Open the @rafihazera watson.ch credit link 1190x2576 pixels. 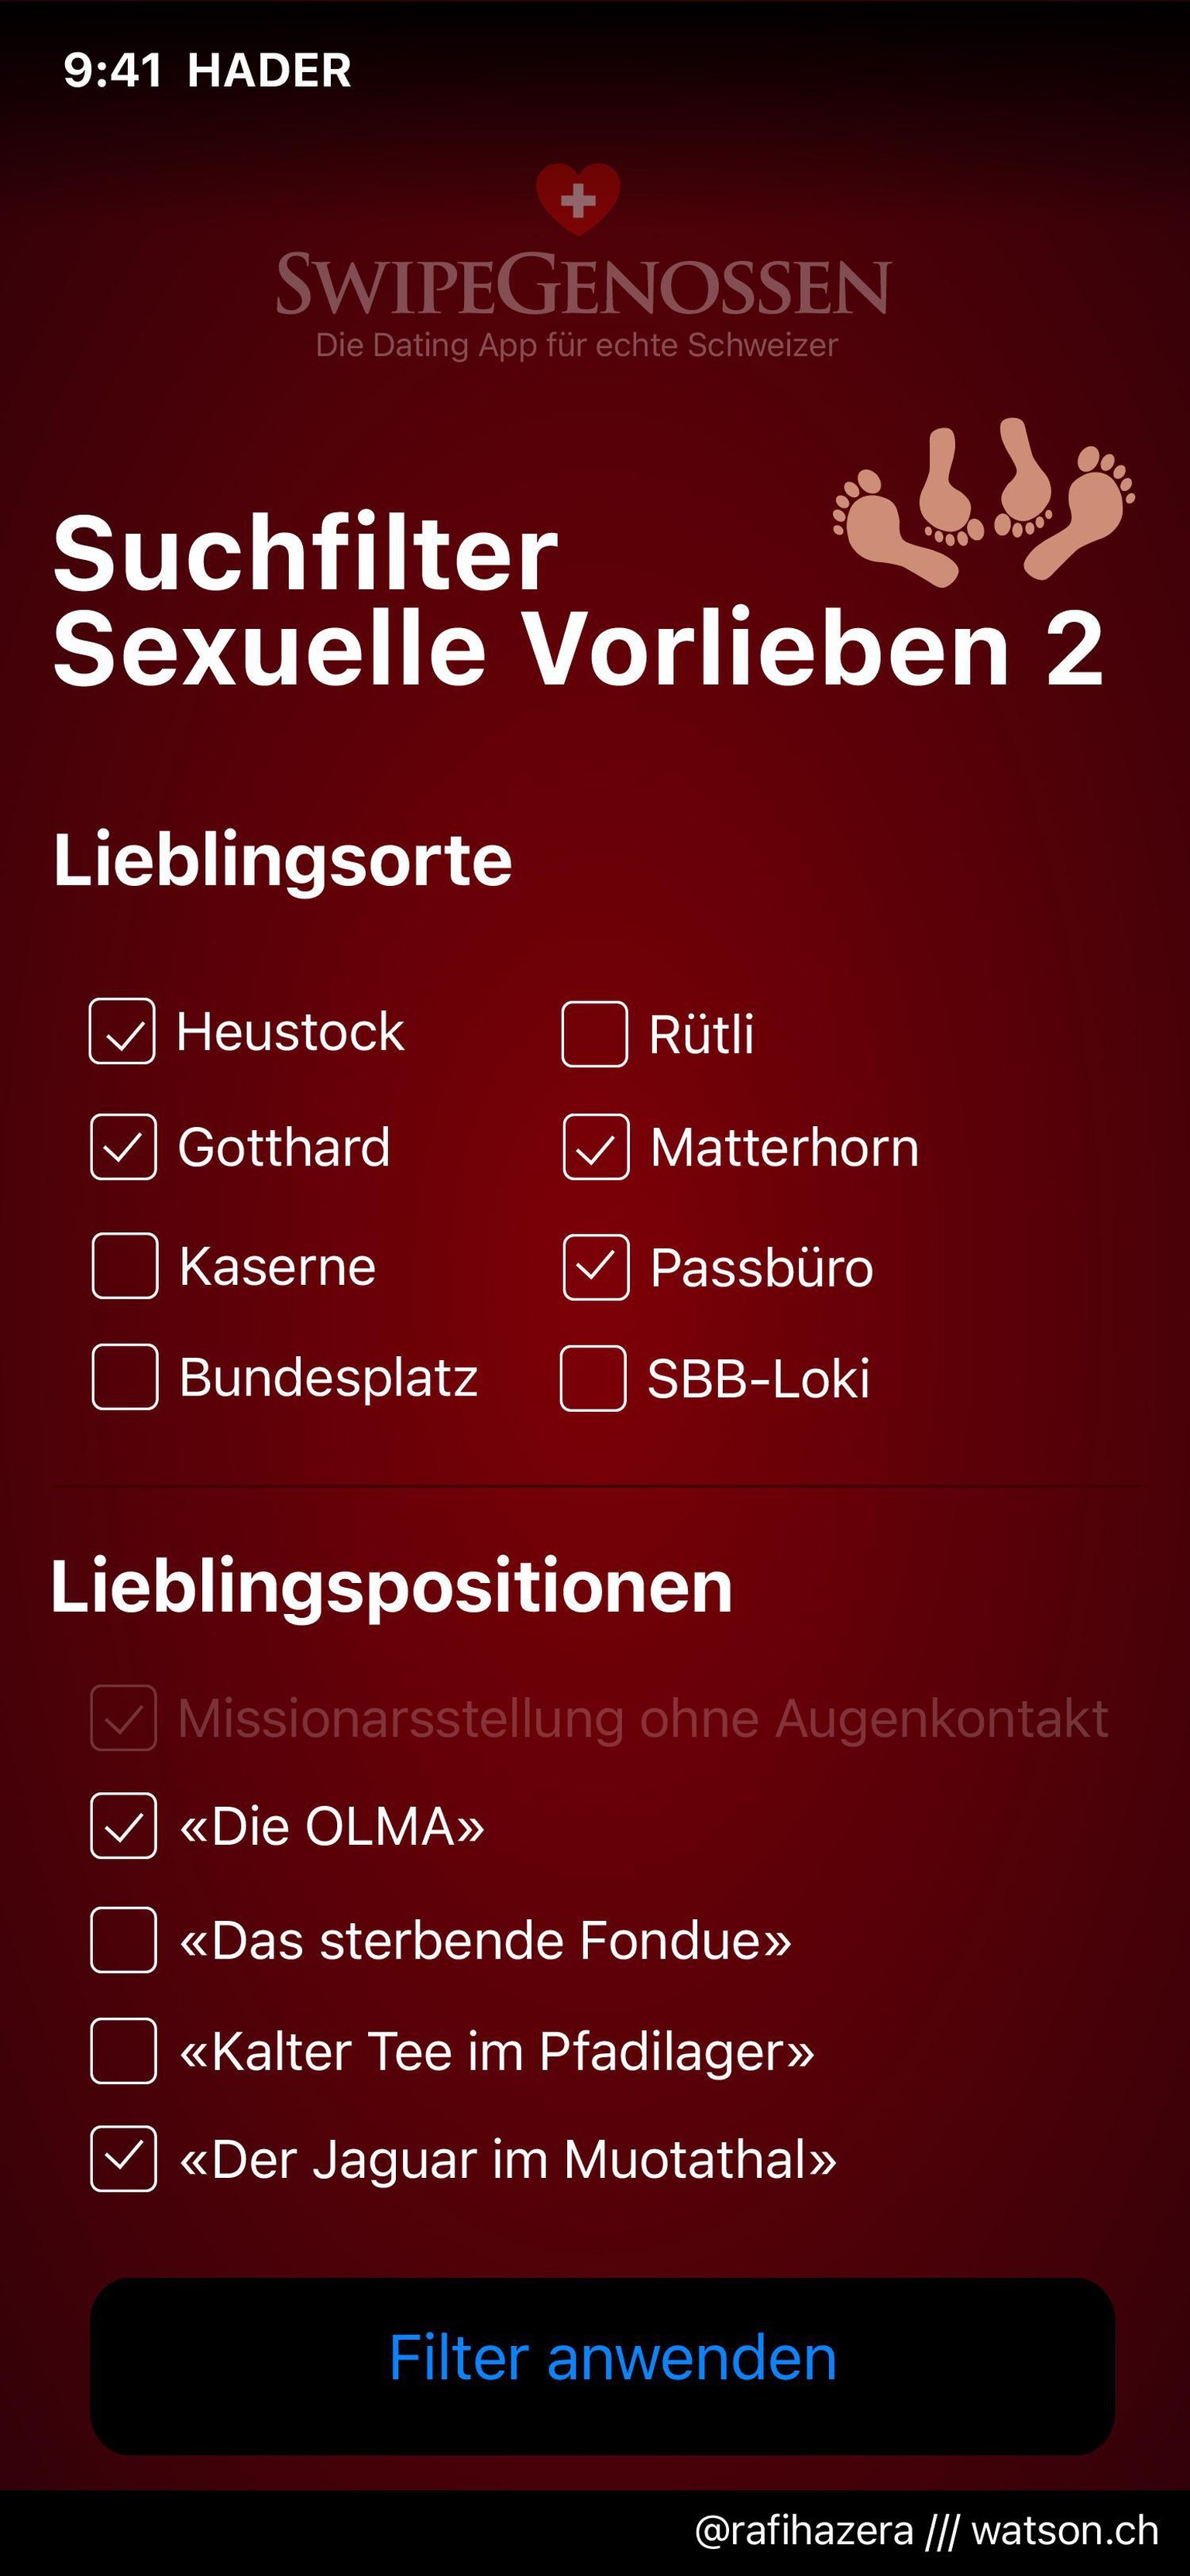tap(927, 2531)
